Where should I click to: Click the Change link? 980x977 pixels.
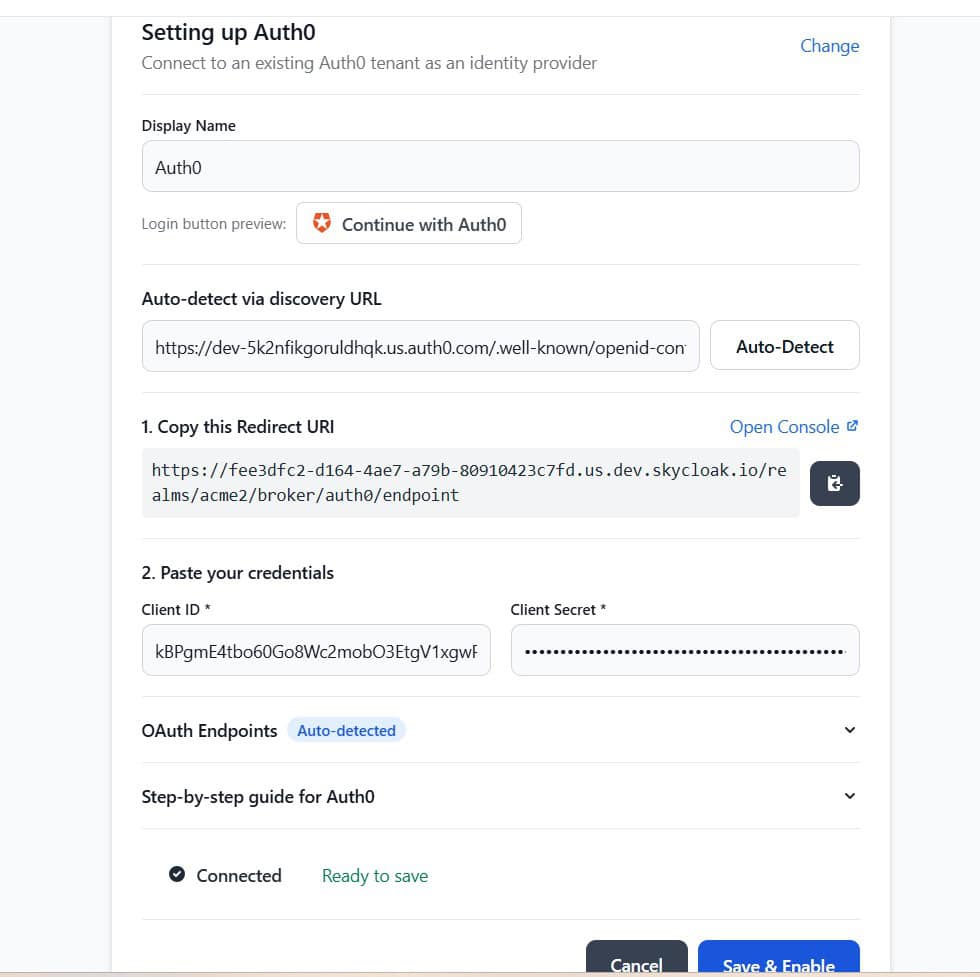tap(829, 46)
